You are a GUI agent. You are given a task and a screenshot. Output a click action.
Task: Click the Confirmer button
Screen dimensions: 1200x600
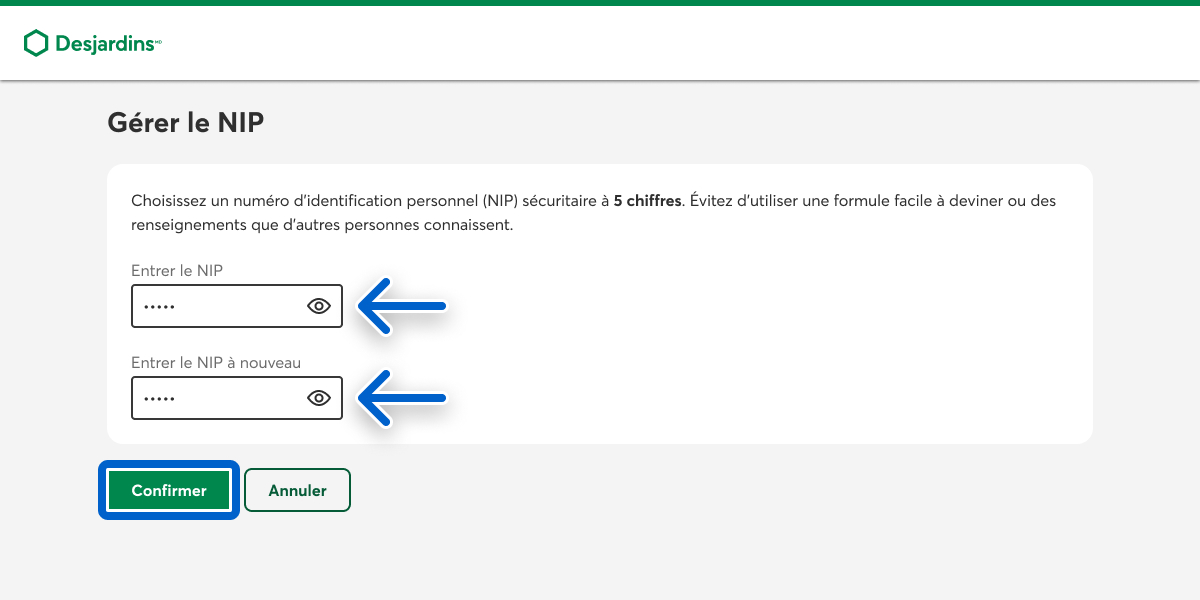coord(169,491)
